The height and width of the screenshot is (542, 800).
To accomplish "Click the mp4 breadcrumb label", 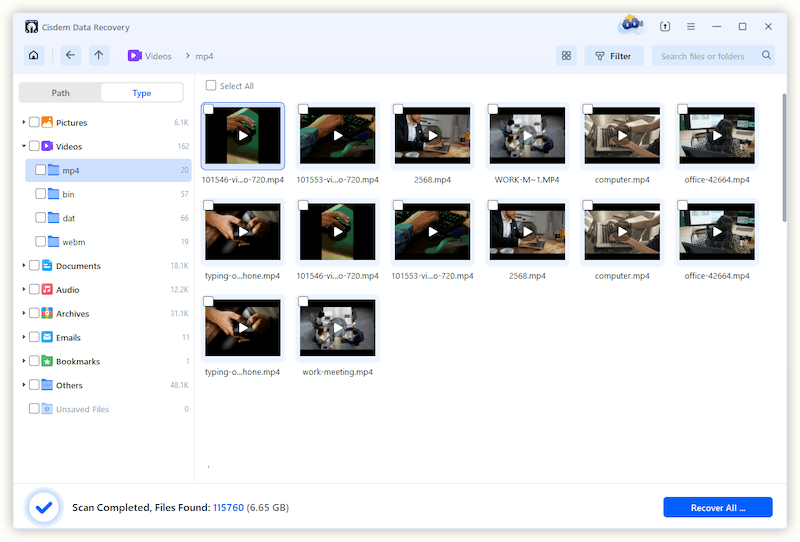I will tap(204, 56).
